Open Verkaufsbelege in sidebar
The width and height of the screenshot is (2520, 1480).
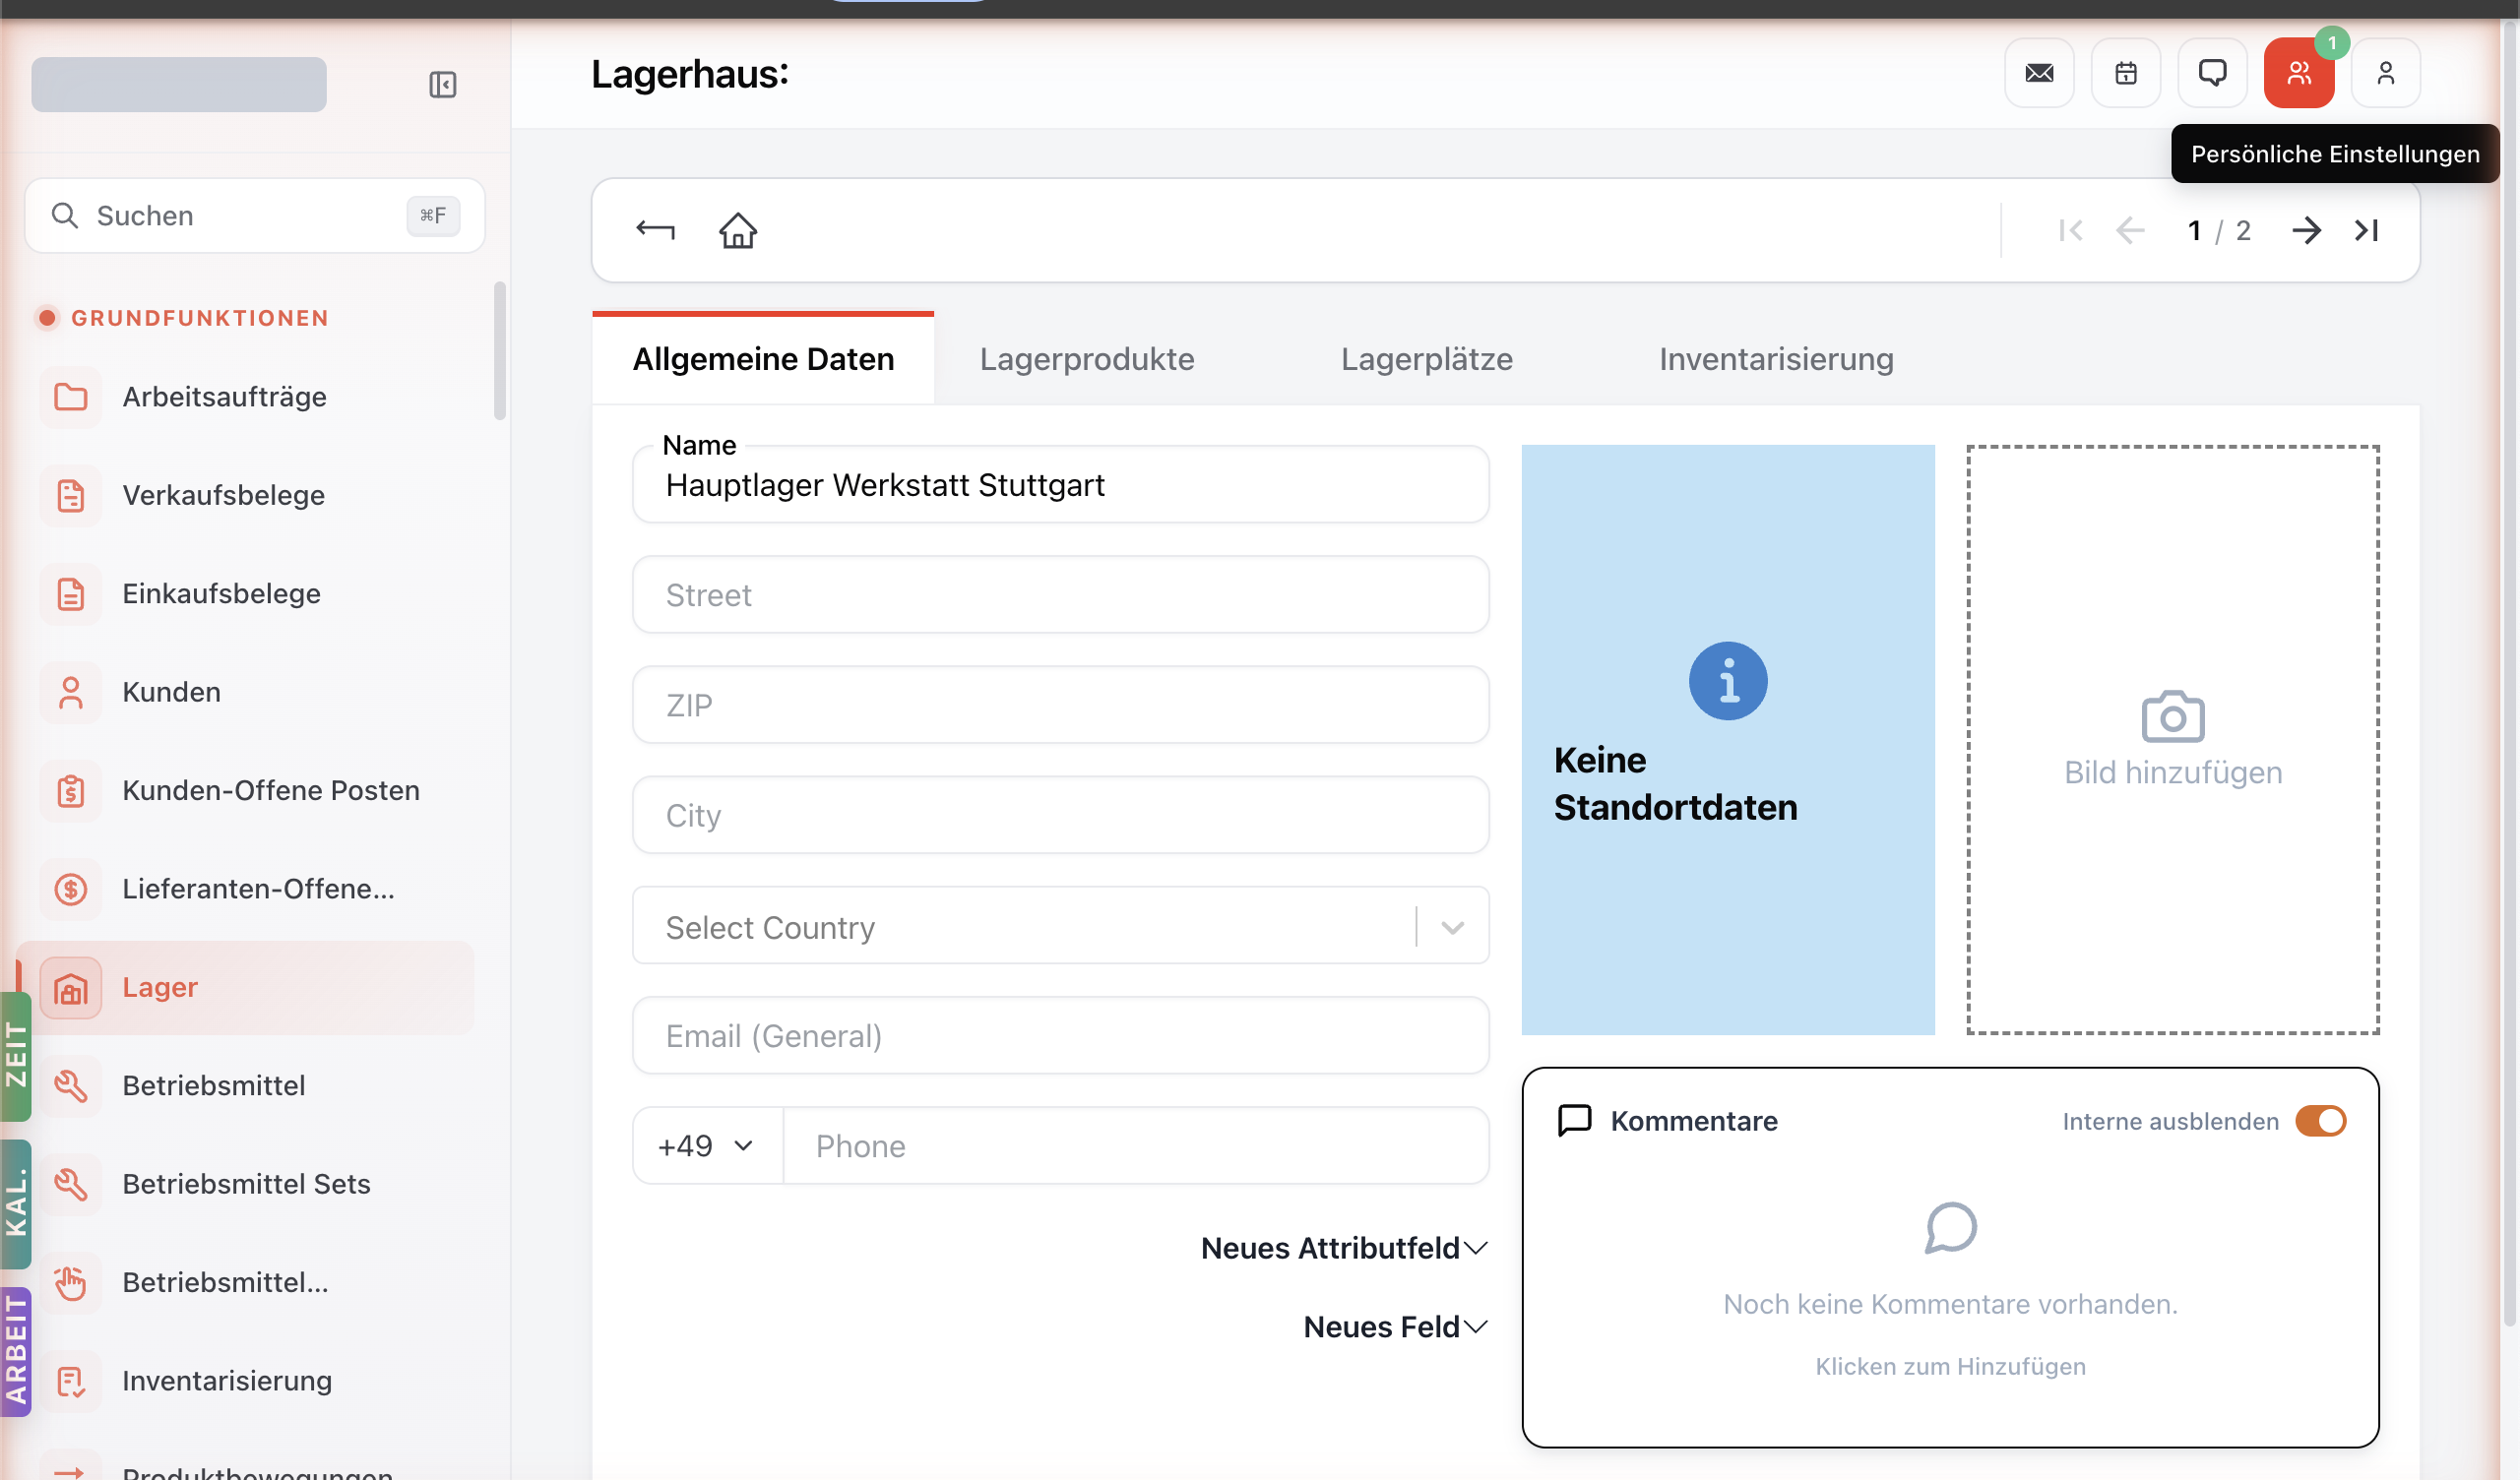click(x=245, y=495)
